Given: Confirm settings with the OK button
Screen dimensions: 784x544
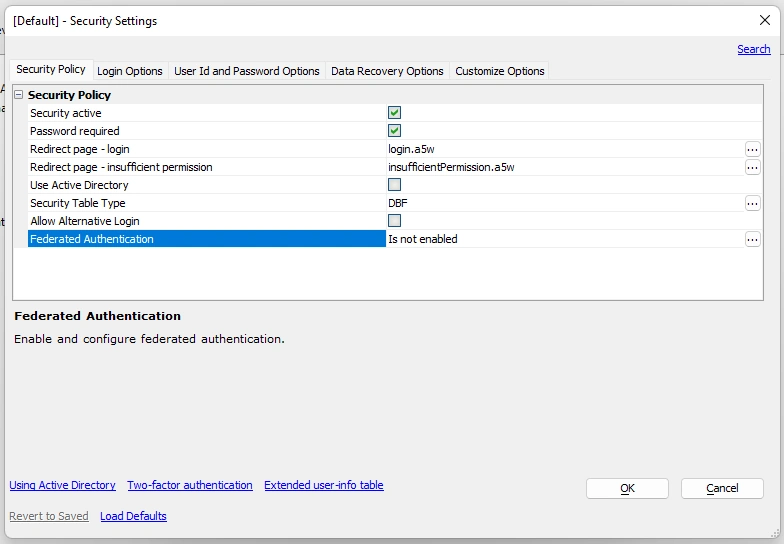Looking at the screenshot, I should 627,488.
